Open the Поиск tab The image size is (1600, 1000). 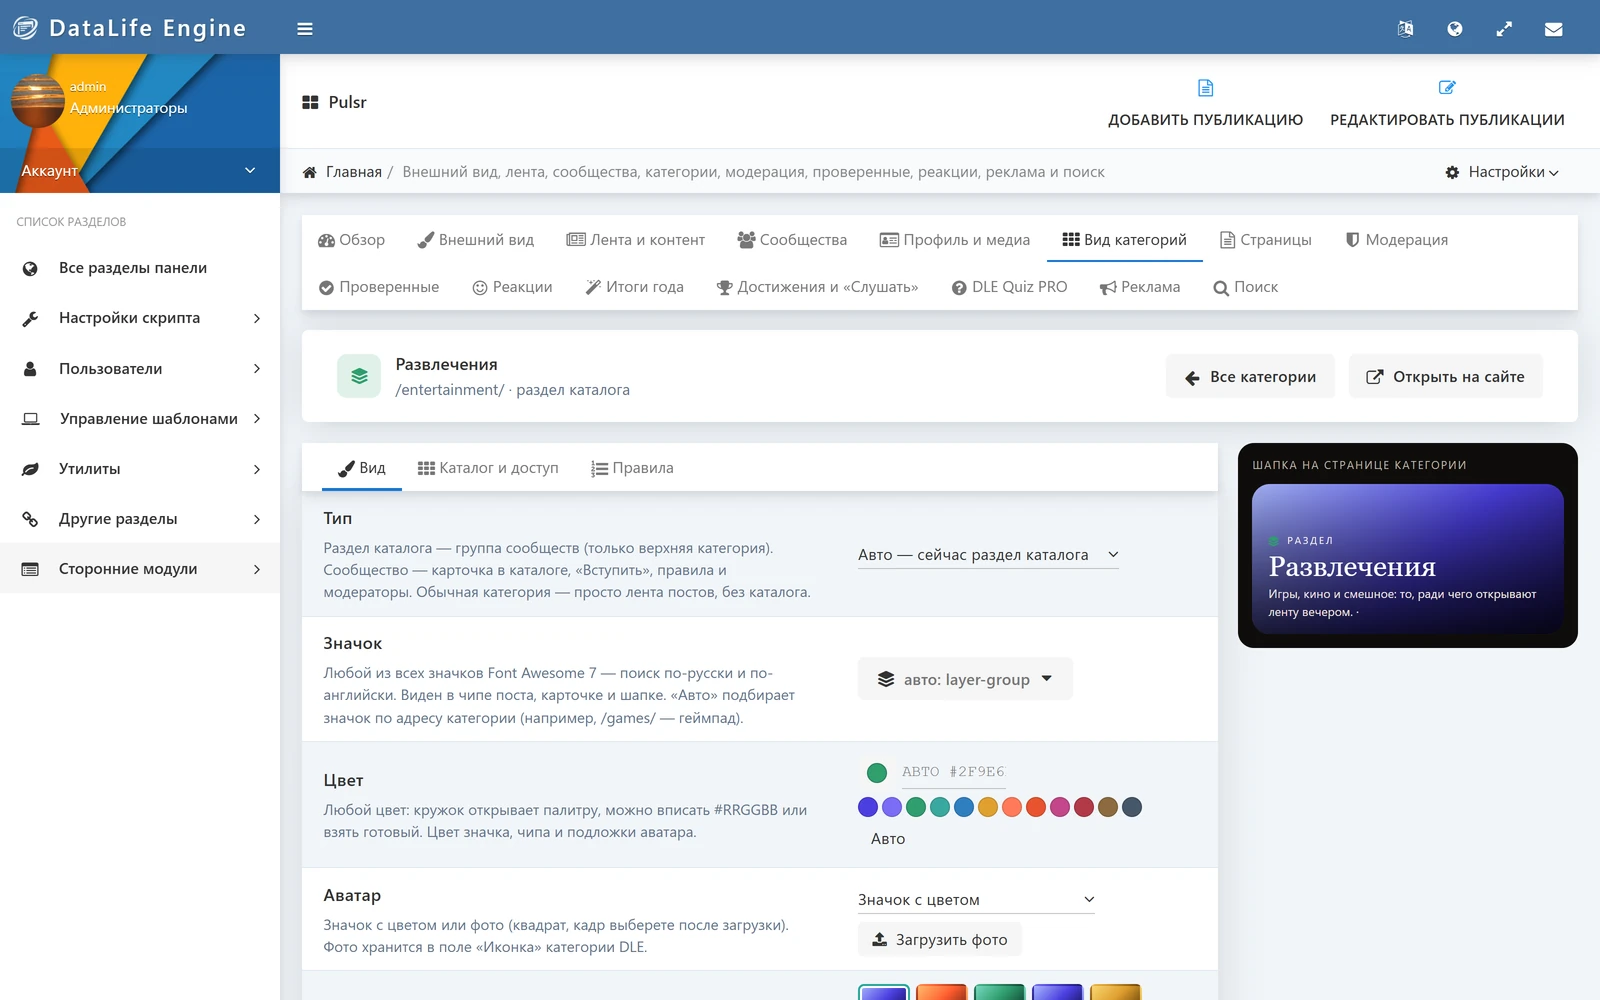1246,287
